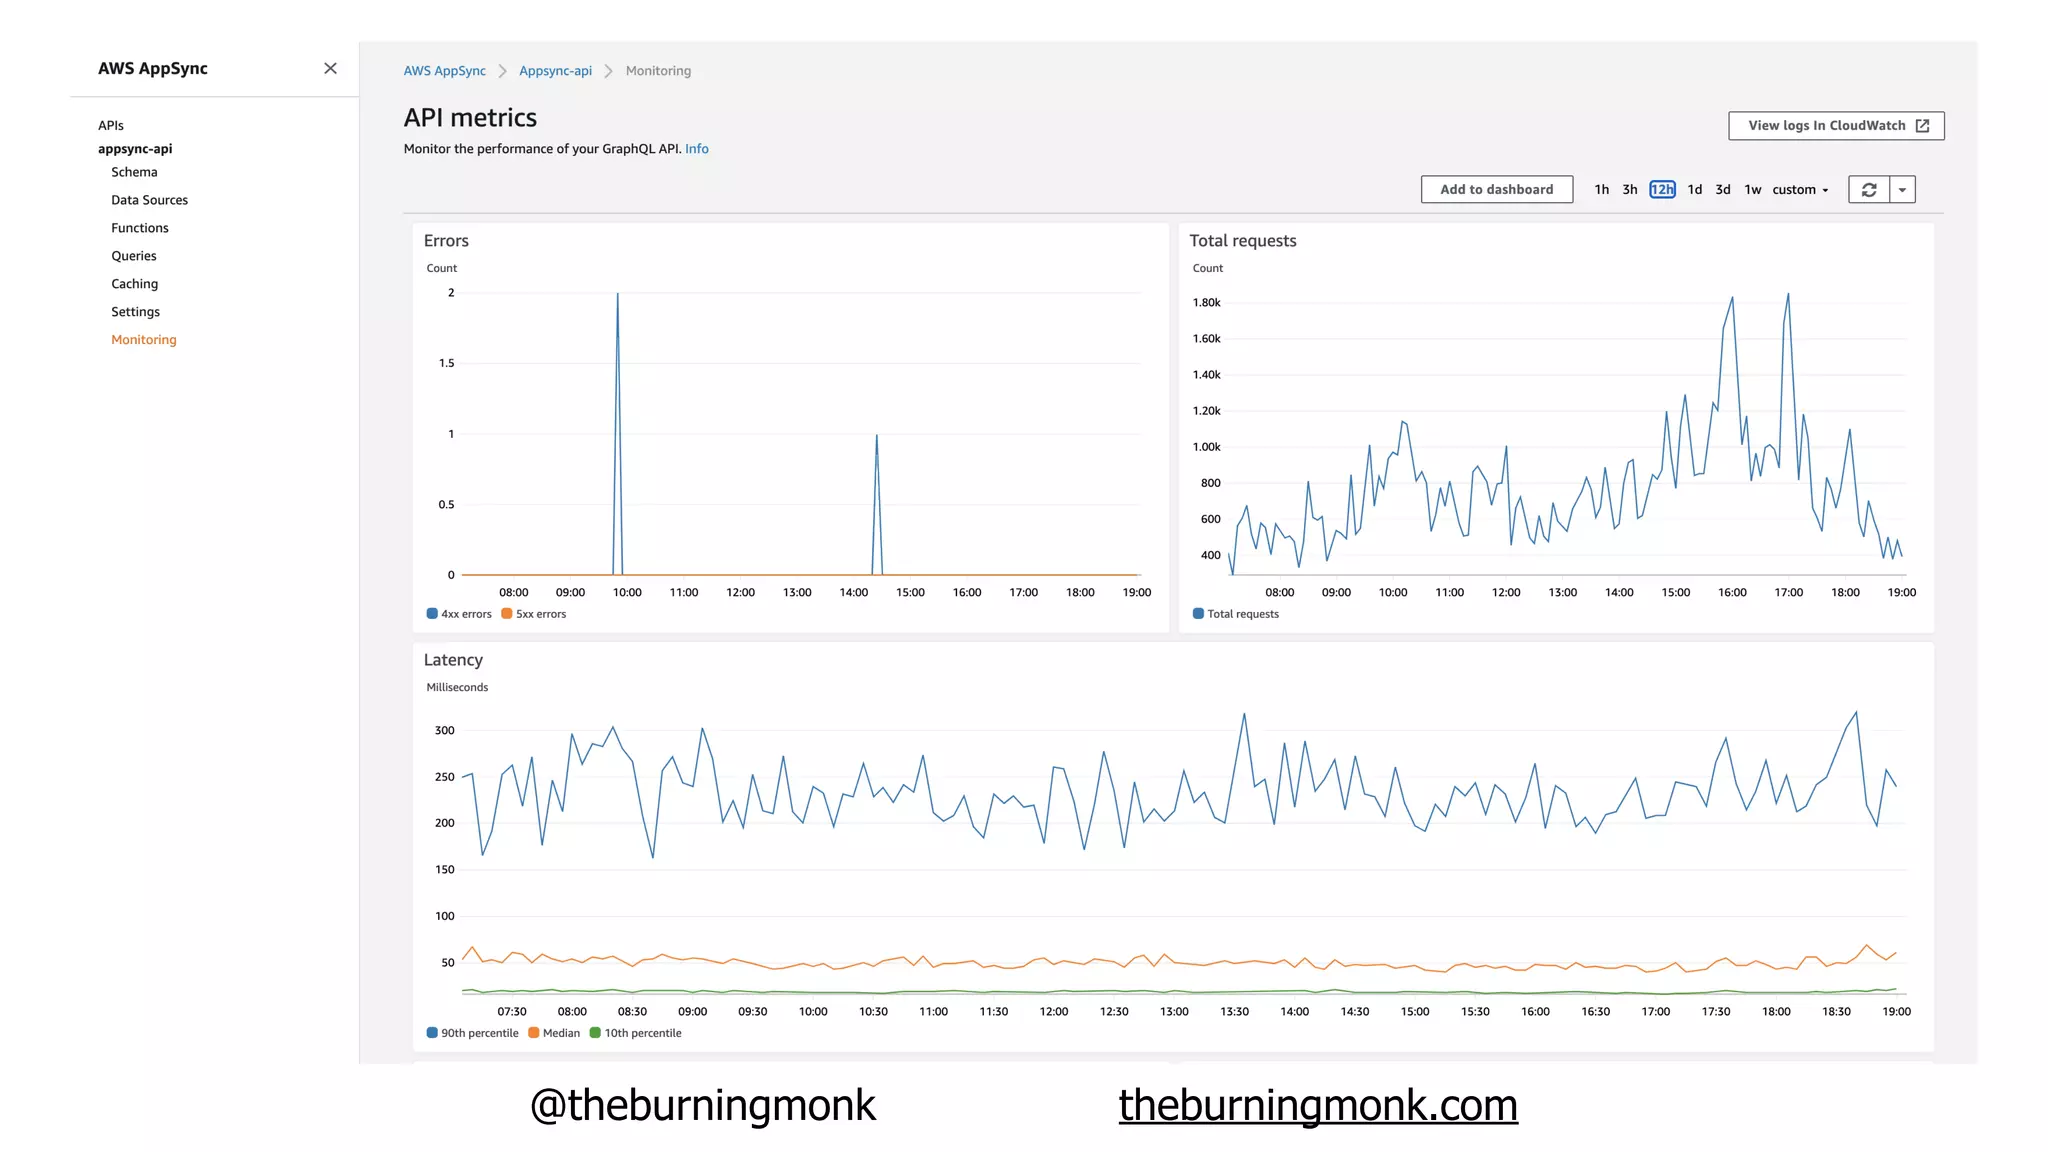Open the refresh interval dropdown arrow
Screen dimensions: 2048x1152
(1902, 190)
